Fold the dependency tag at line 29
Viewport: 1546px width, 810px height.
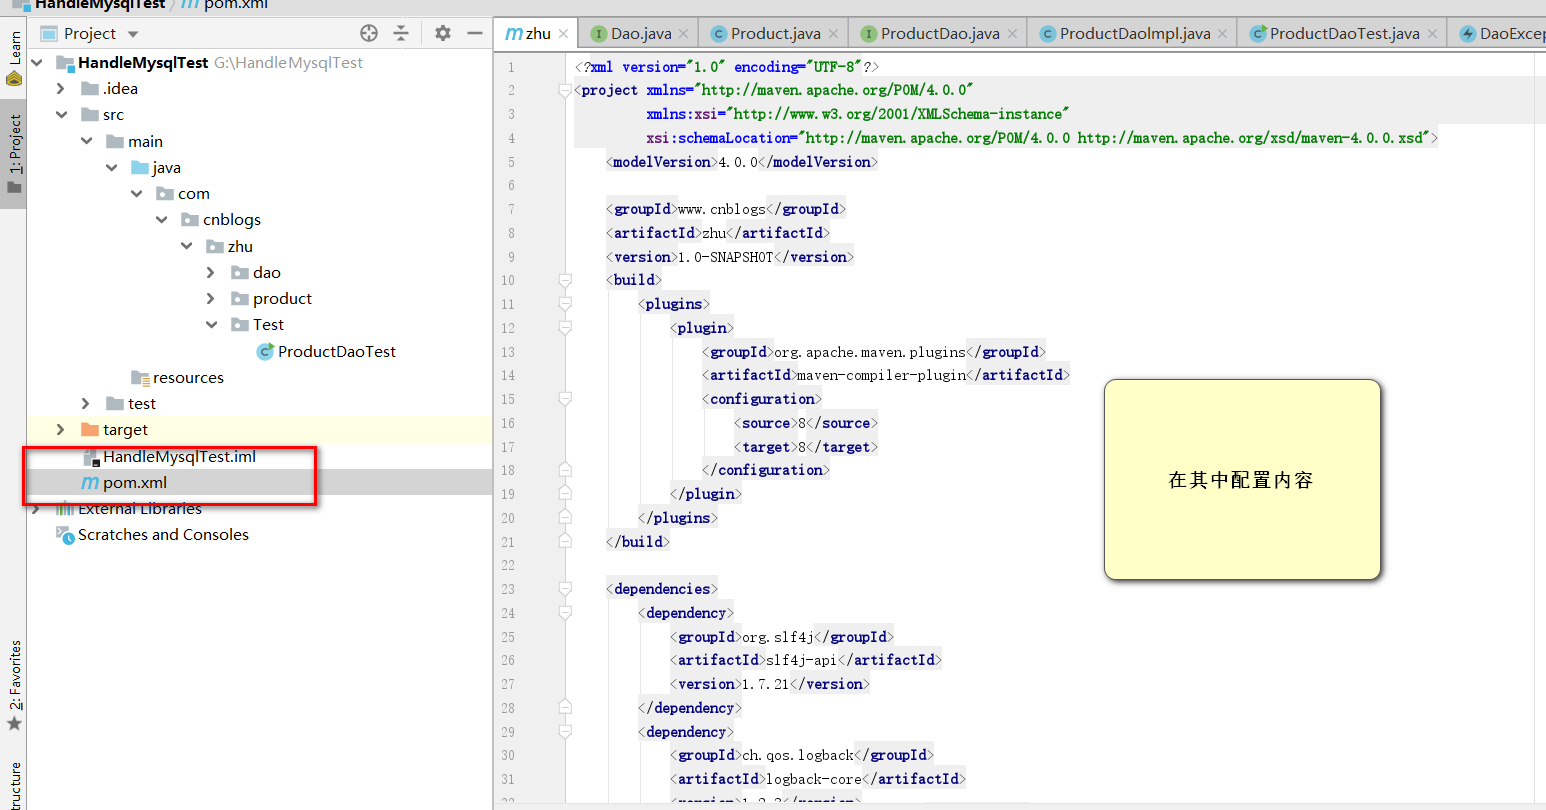(x=565, y=732)
